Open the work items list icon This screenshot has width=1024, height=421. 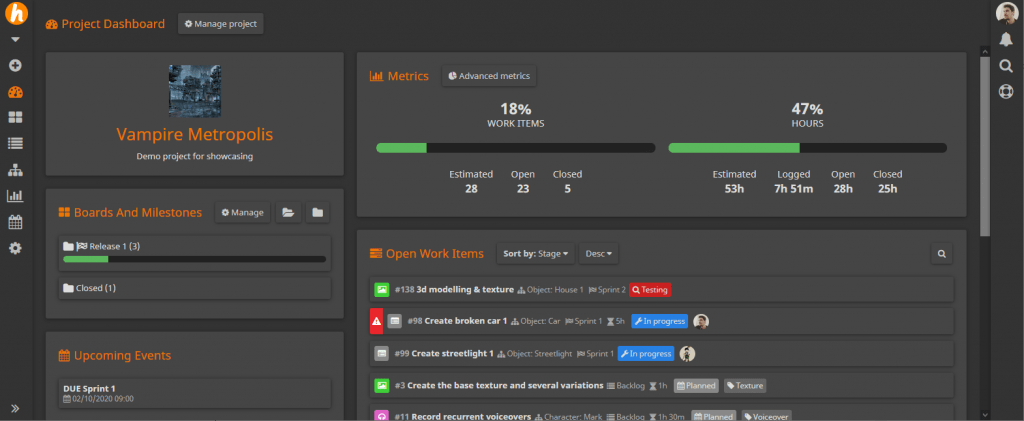(15, 144)
